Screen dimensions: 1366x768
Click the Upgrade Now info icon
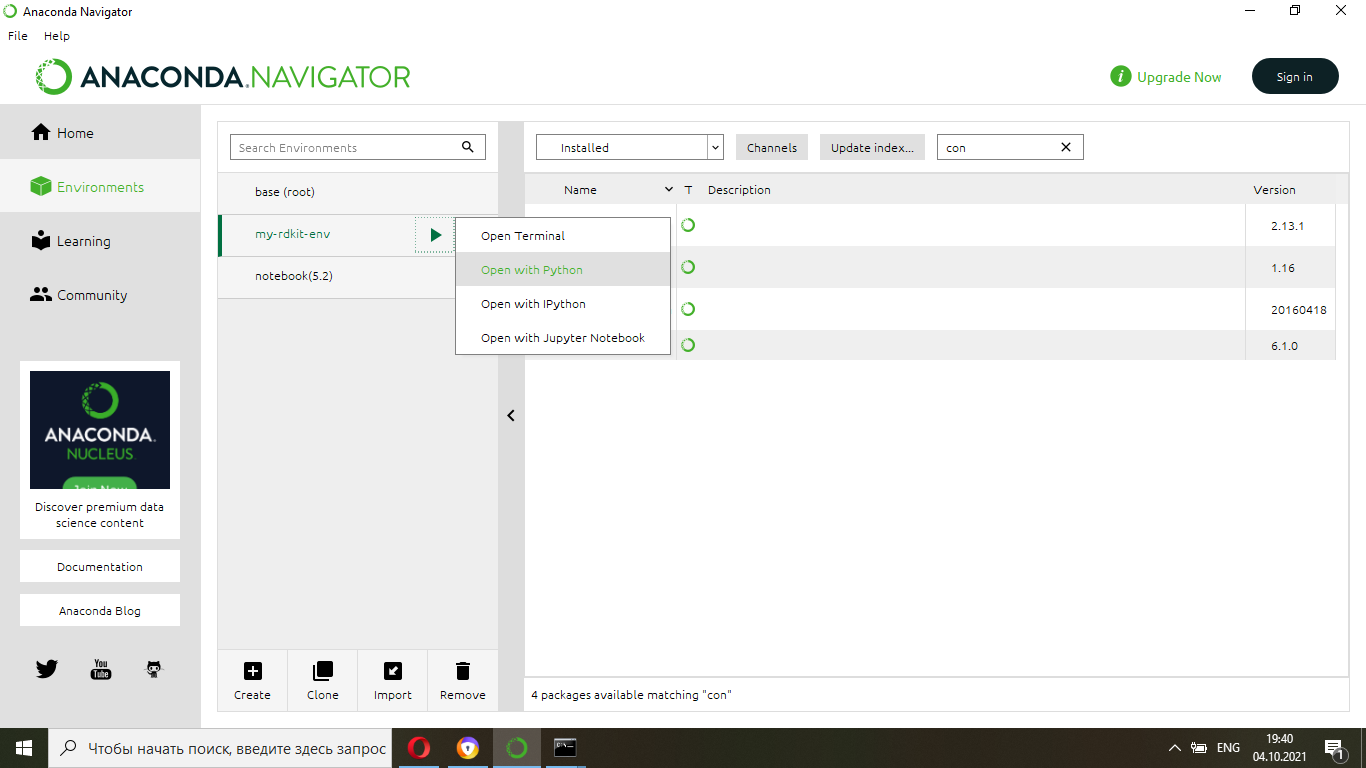[x=1121, y=77]
